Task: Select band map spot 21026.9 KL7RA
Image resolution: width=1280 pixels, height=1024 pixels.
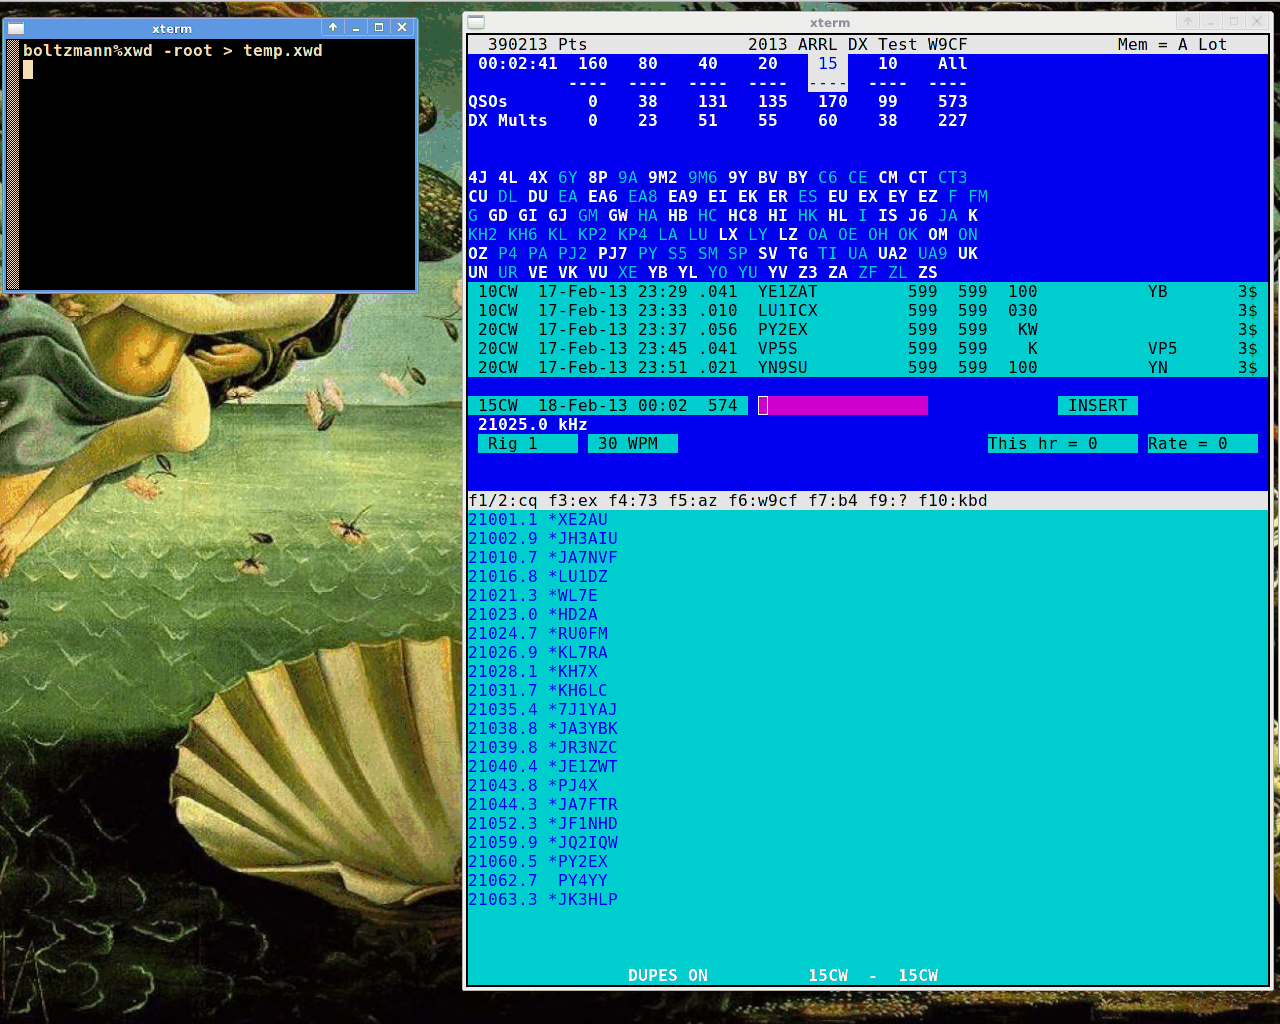Action: 538,653
